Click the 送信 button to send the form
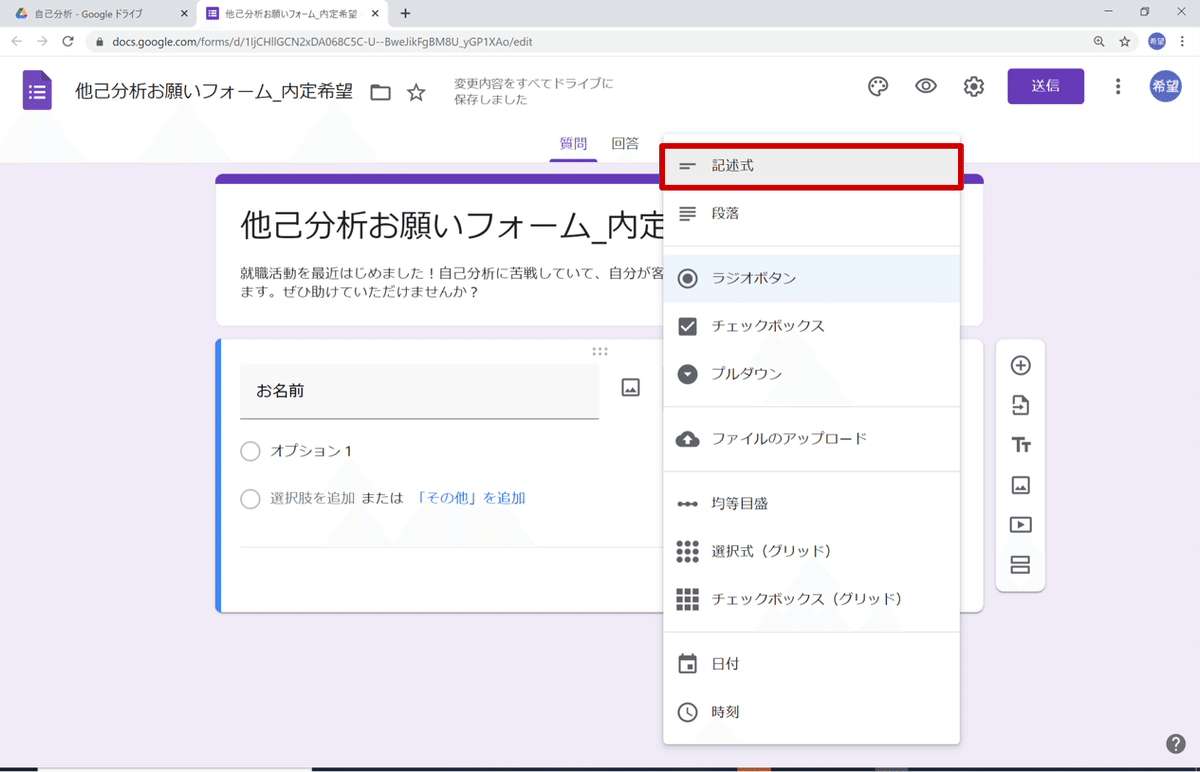The width and height of the screenshot is (1200, 772). point(1045,86)
